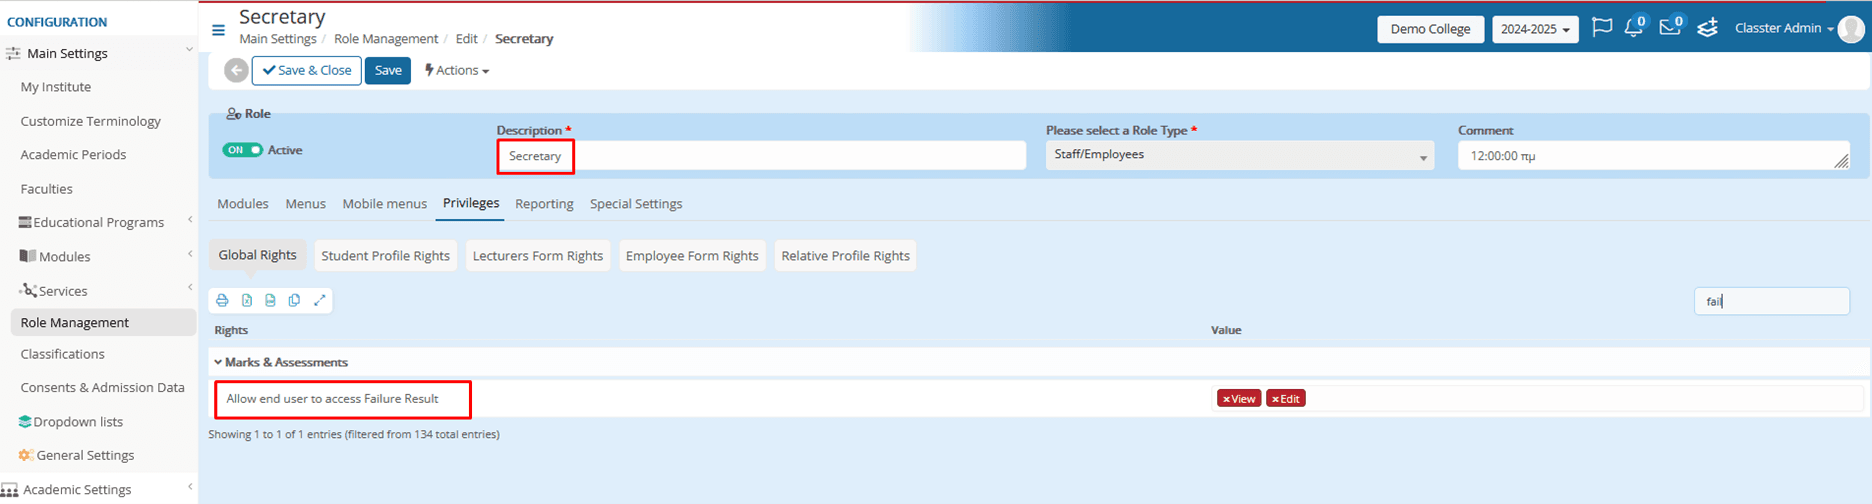Open Main Settings breadcrumb link

coord(278,39)
